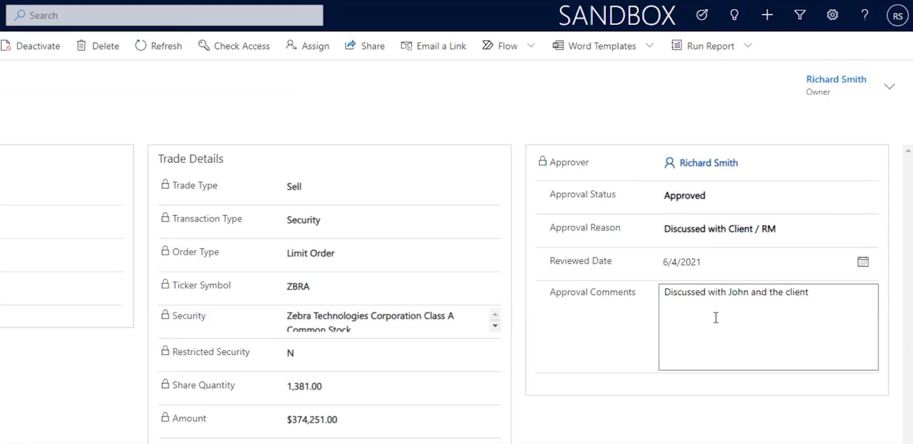This screenshot has height=444, width=913.
Task: Open the Reviewed Date calendar picker icon
Action: pyautogui.click(x=863, y=261)
